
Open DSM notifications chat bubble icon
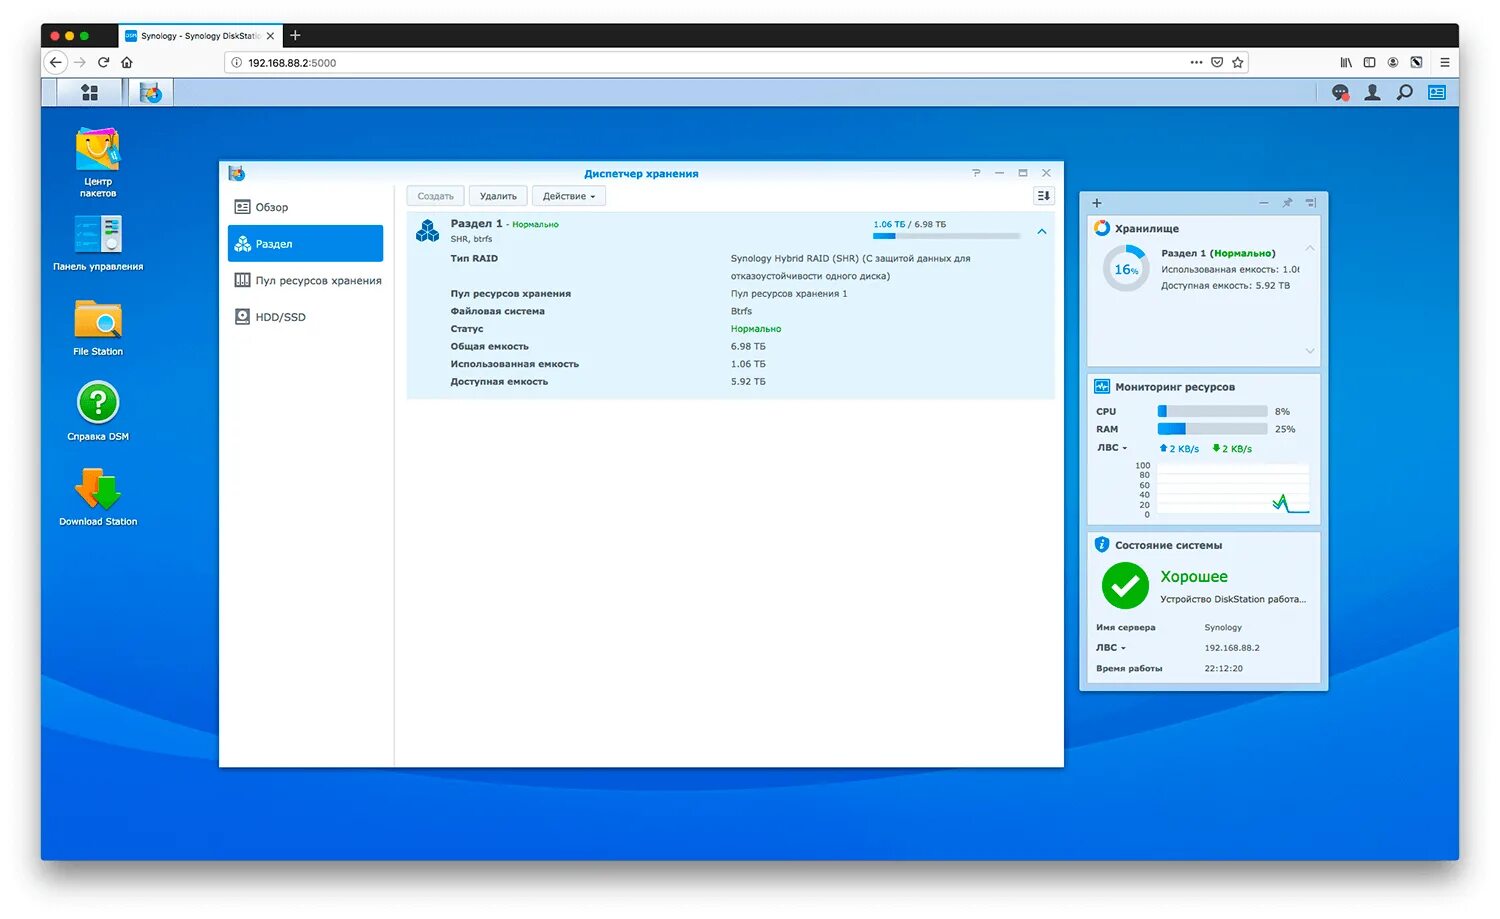[1340, 92]
